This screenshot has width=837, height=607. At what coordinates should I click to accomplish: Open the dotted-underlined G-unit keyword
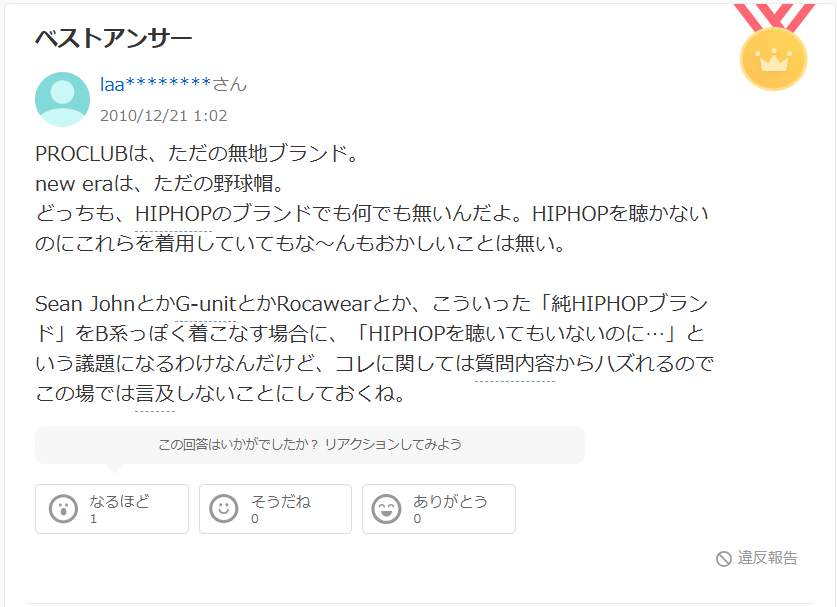point(206,304)
